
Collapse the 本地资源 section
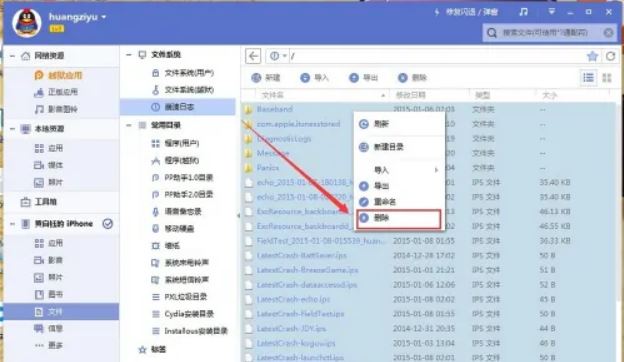pos(12,129)
